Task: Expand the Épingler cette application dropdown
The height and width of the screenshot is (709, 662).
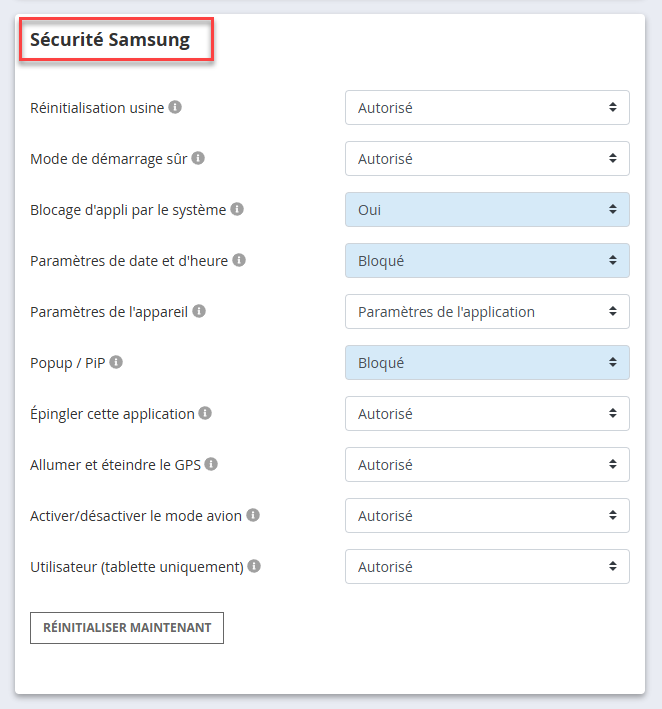Action: [487, 414]
